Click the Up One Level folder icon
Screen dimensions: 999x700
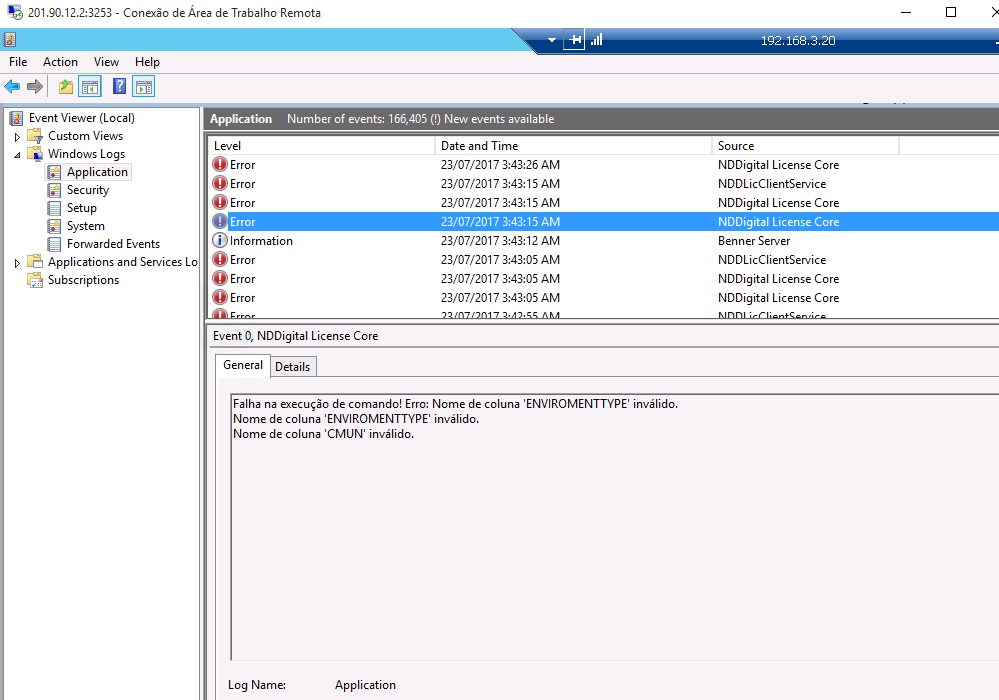66,87
